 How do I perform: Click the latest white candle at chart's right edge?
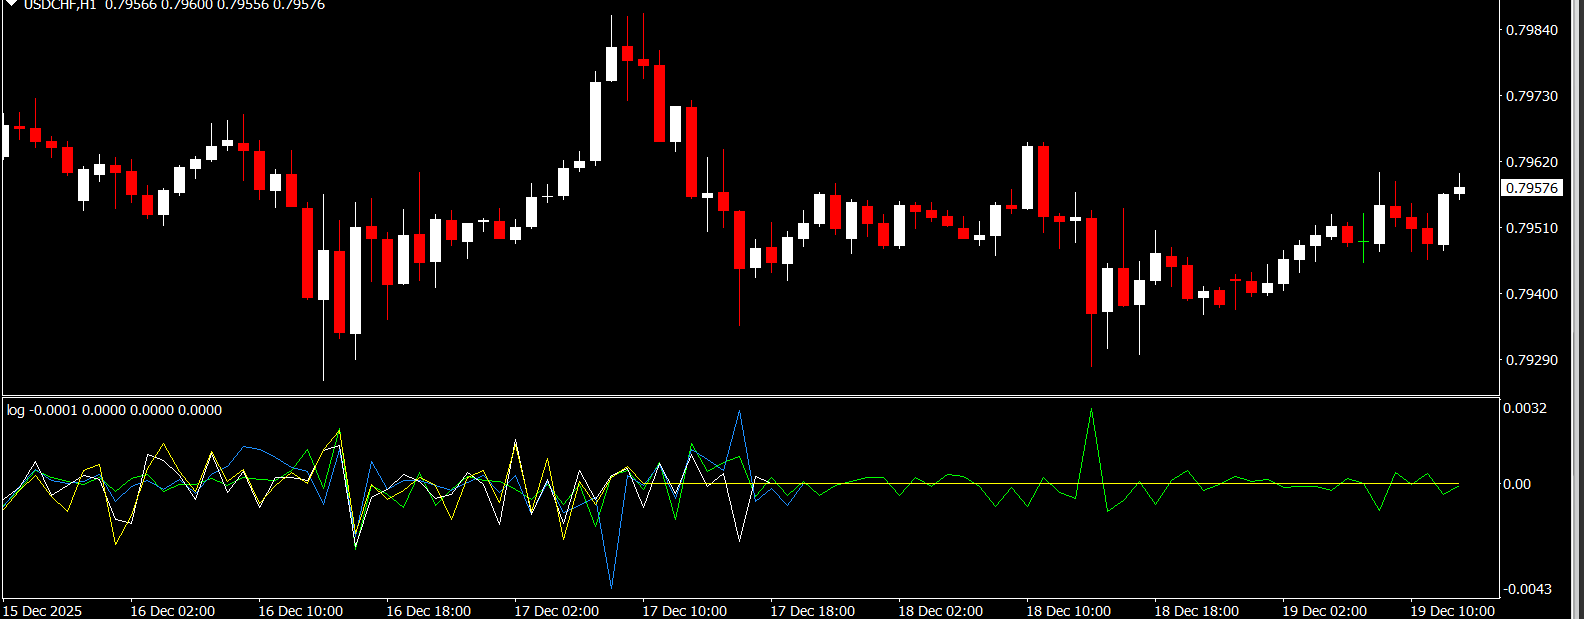1460,189
